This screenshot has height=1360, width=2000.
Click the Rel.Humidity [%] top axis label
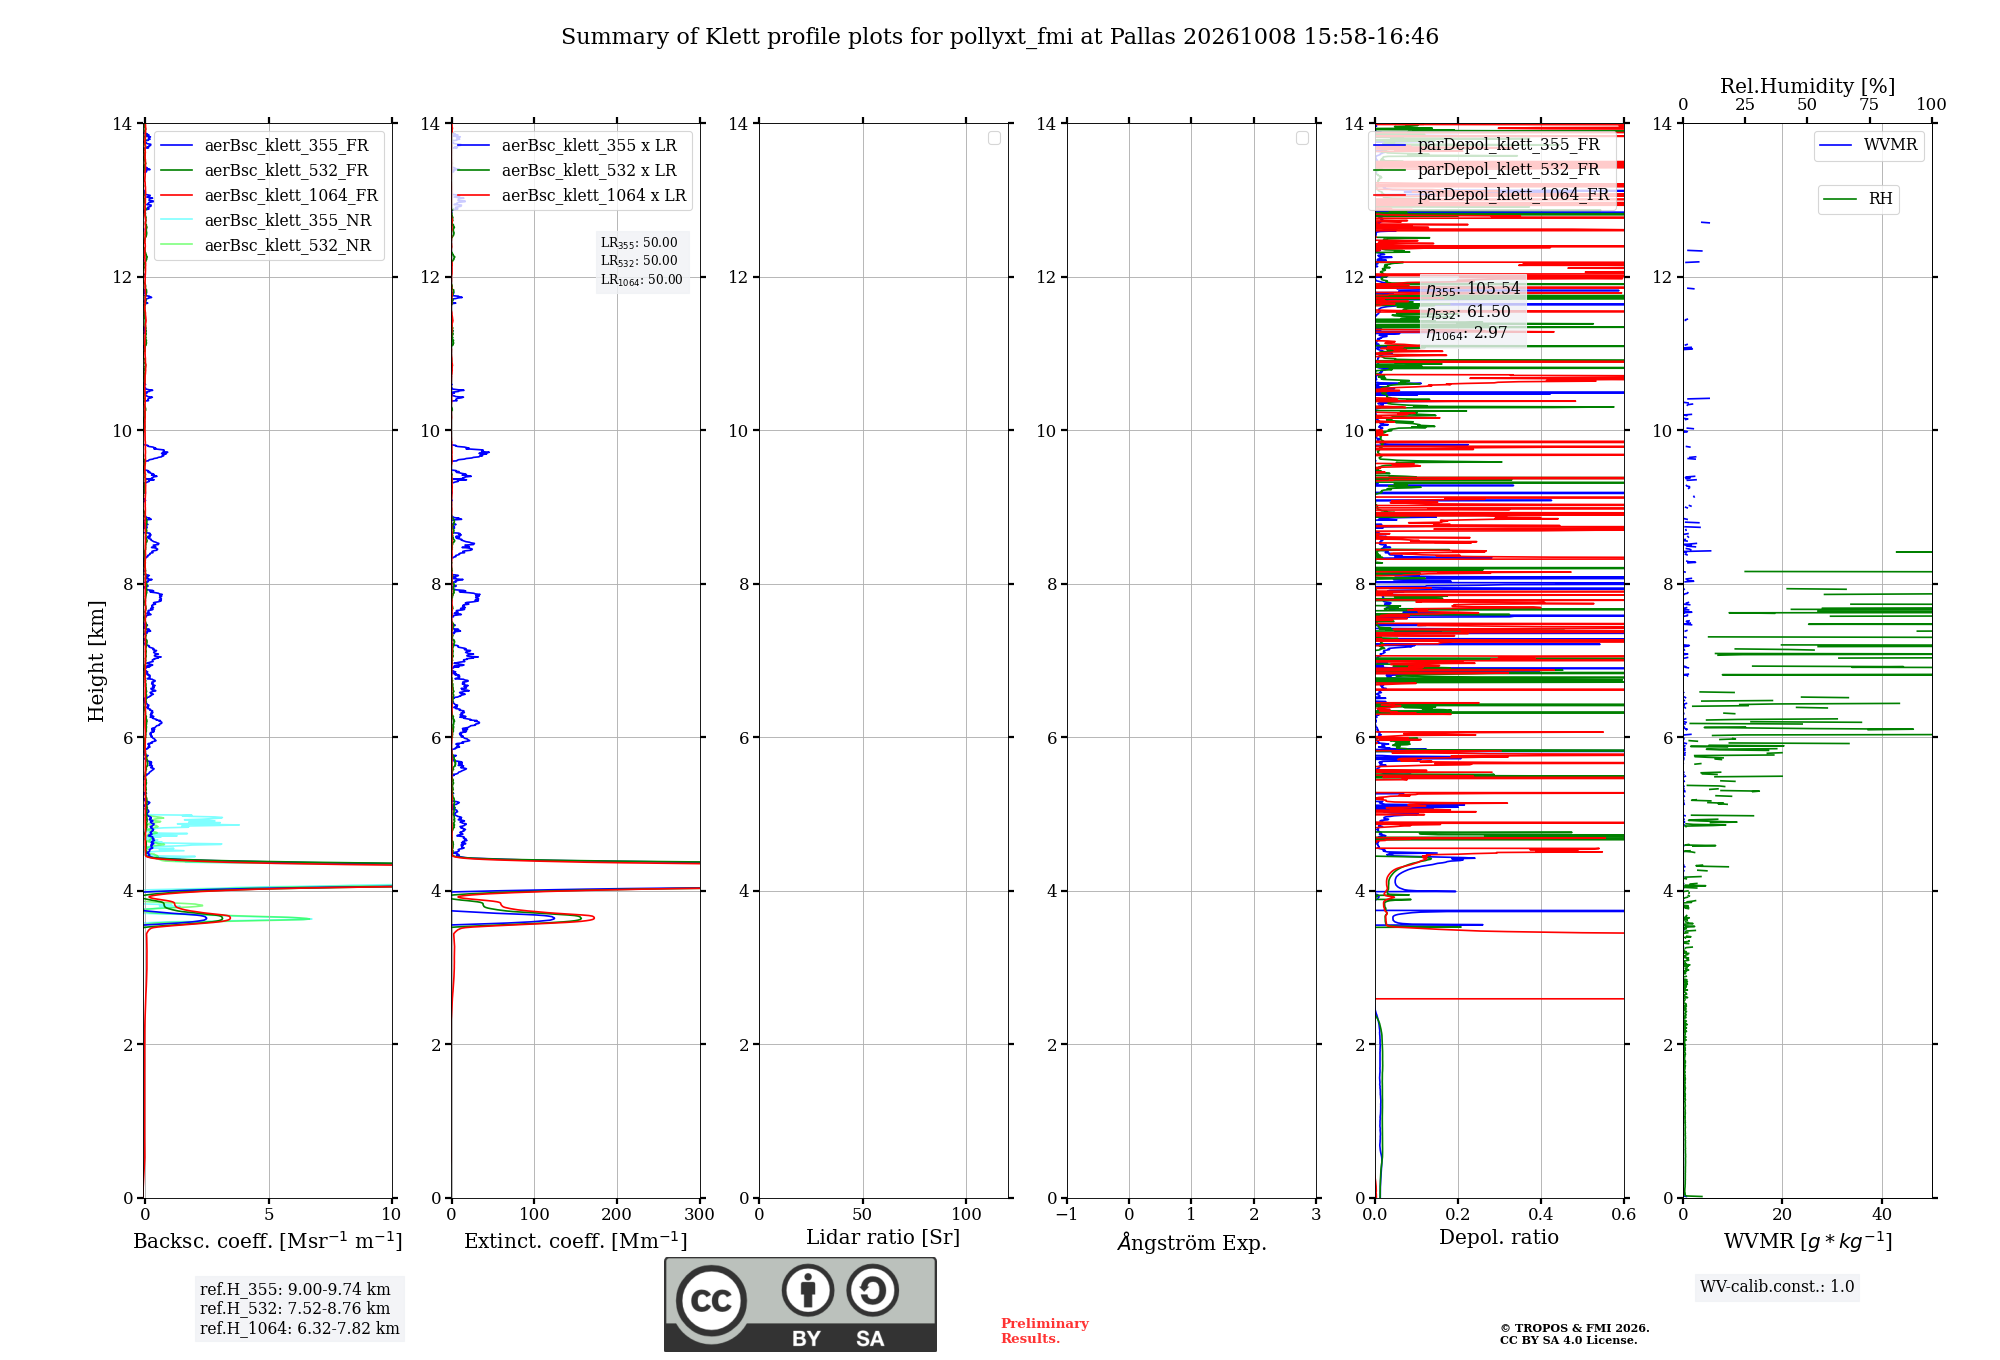coord(1808,86)
